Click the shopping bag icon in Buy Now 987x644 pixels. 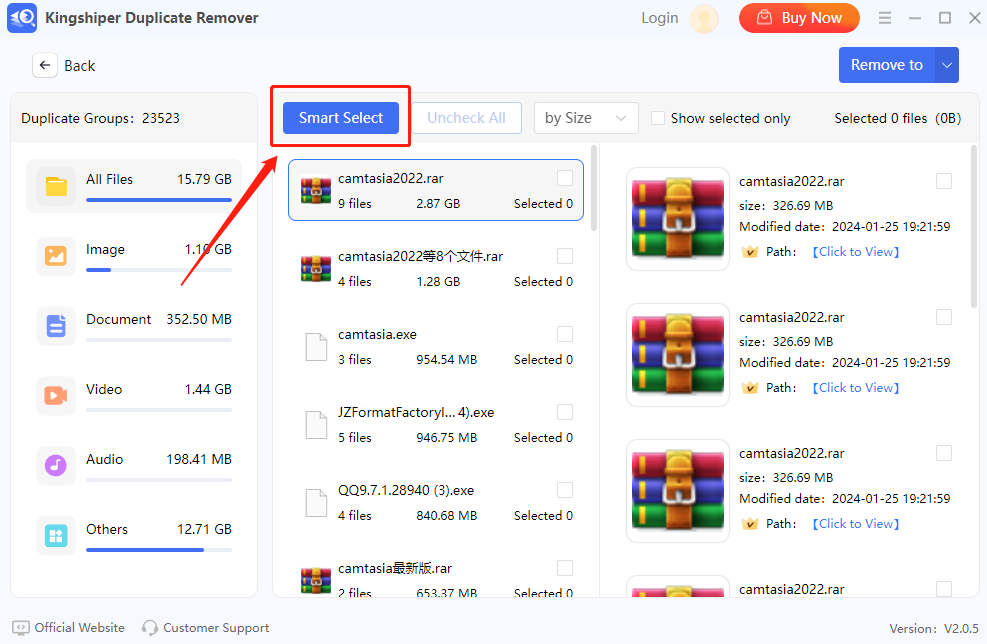[764, 18]
